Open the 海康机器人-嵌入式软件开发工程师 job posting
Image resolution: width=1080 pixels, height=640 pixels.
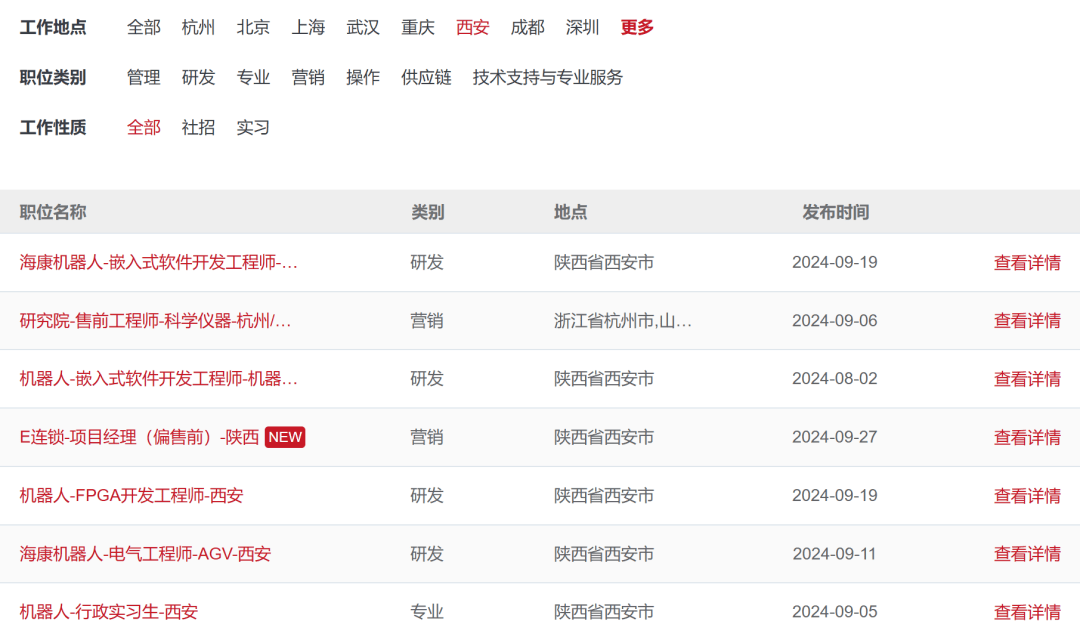[x=158, y=262]
